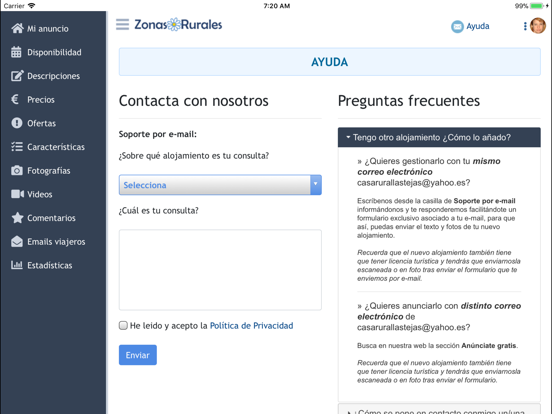
Task: Click the 'Contacta con nosotros' heading
Action: [x=194, y=101]
